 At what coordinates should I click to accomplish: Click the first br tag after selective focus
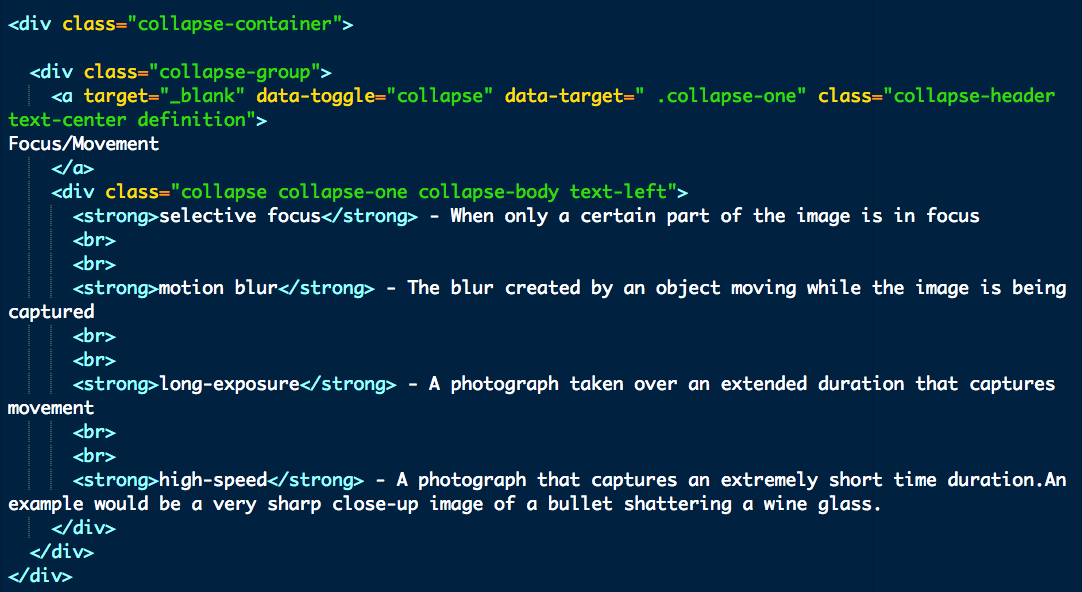95,240
